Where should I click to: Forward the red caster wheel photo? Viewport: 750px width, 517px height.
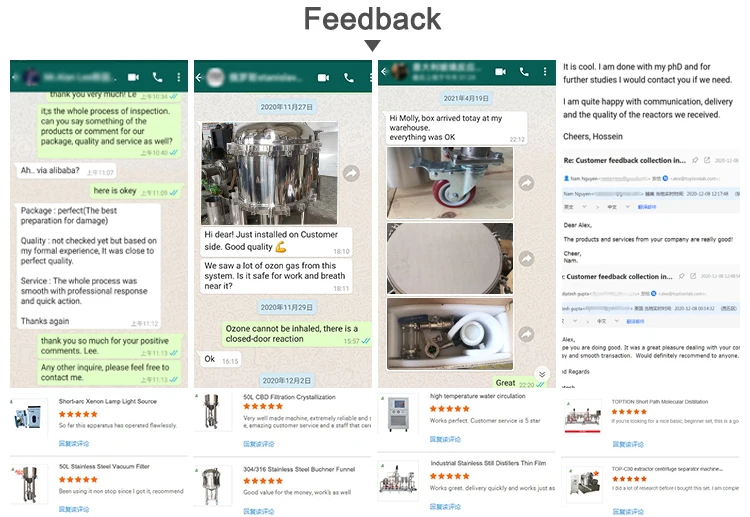point(527,183)
